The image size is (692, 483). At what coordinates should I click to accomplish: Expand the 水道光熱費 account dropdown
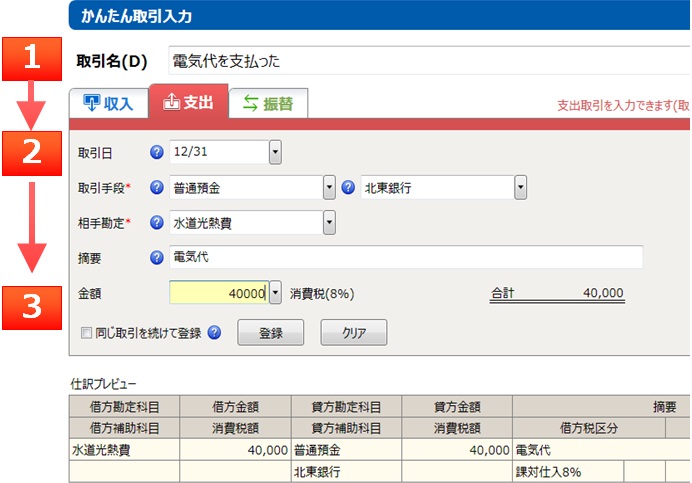pyautogui.click(x=329, y=222)
